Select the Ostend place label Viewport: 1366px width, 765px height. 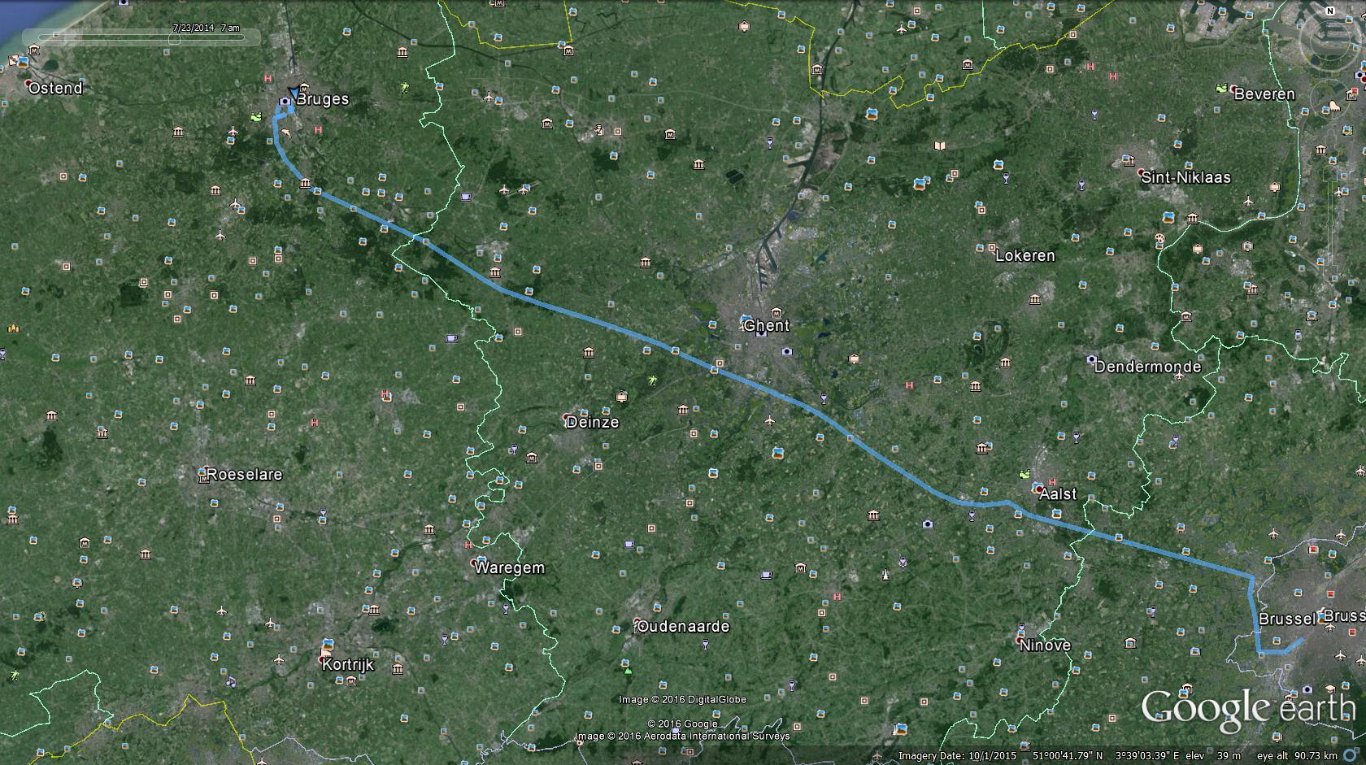(x=55, y=88)
